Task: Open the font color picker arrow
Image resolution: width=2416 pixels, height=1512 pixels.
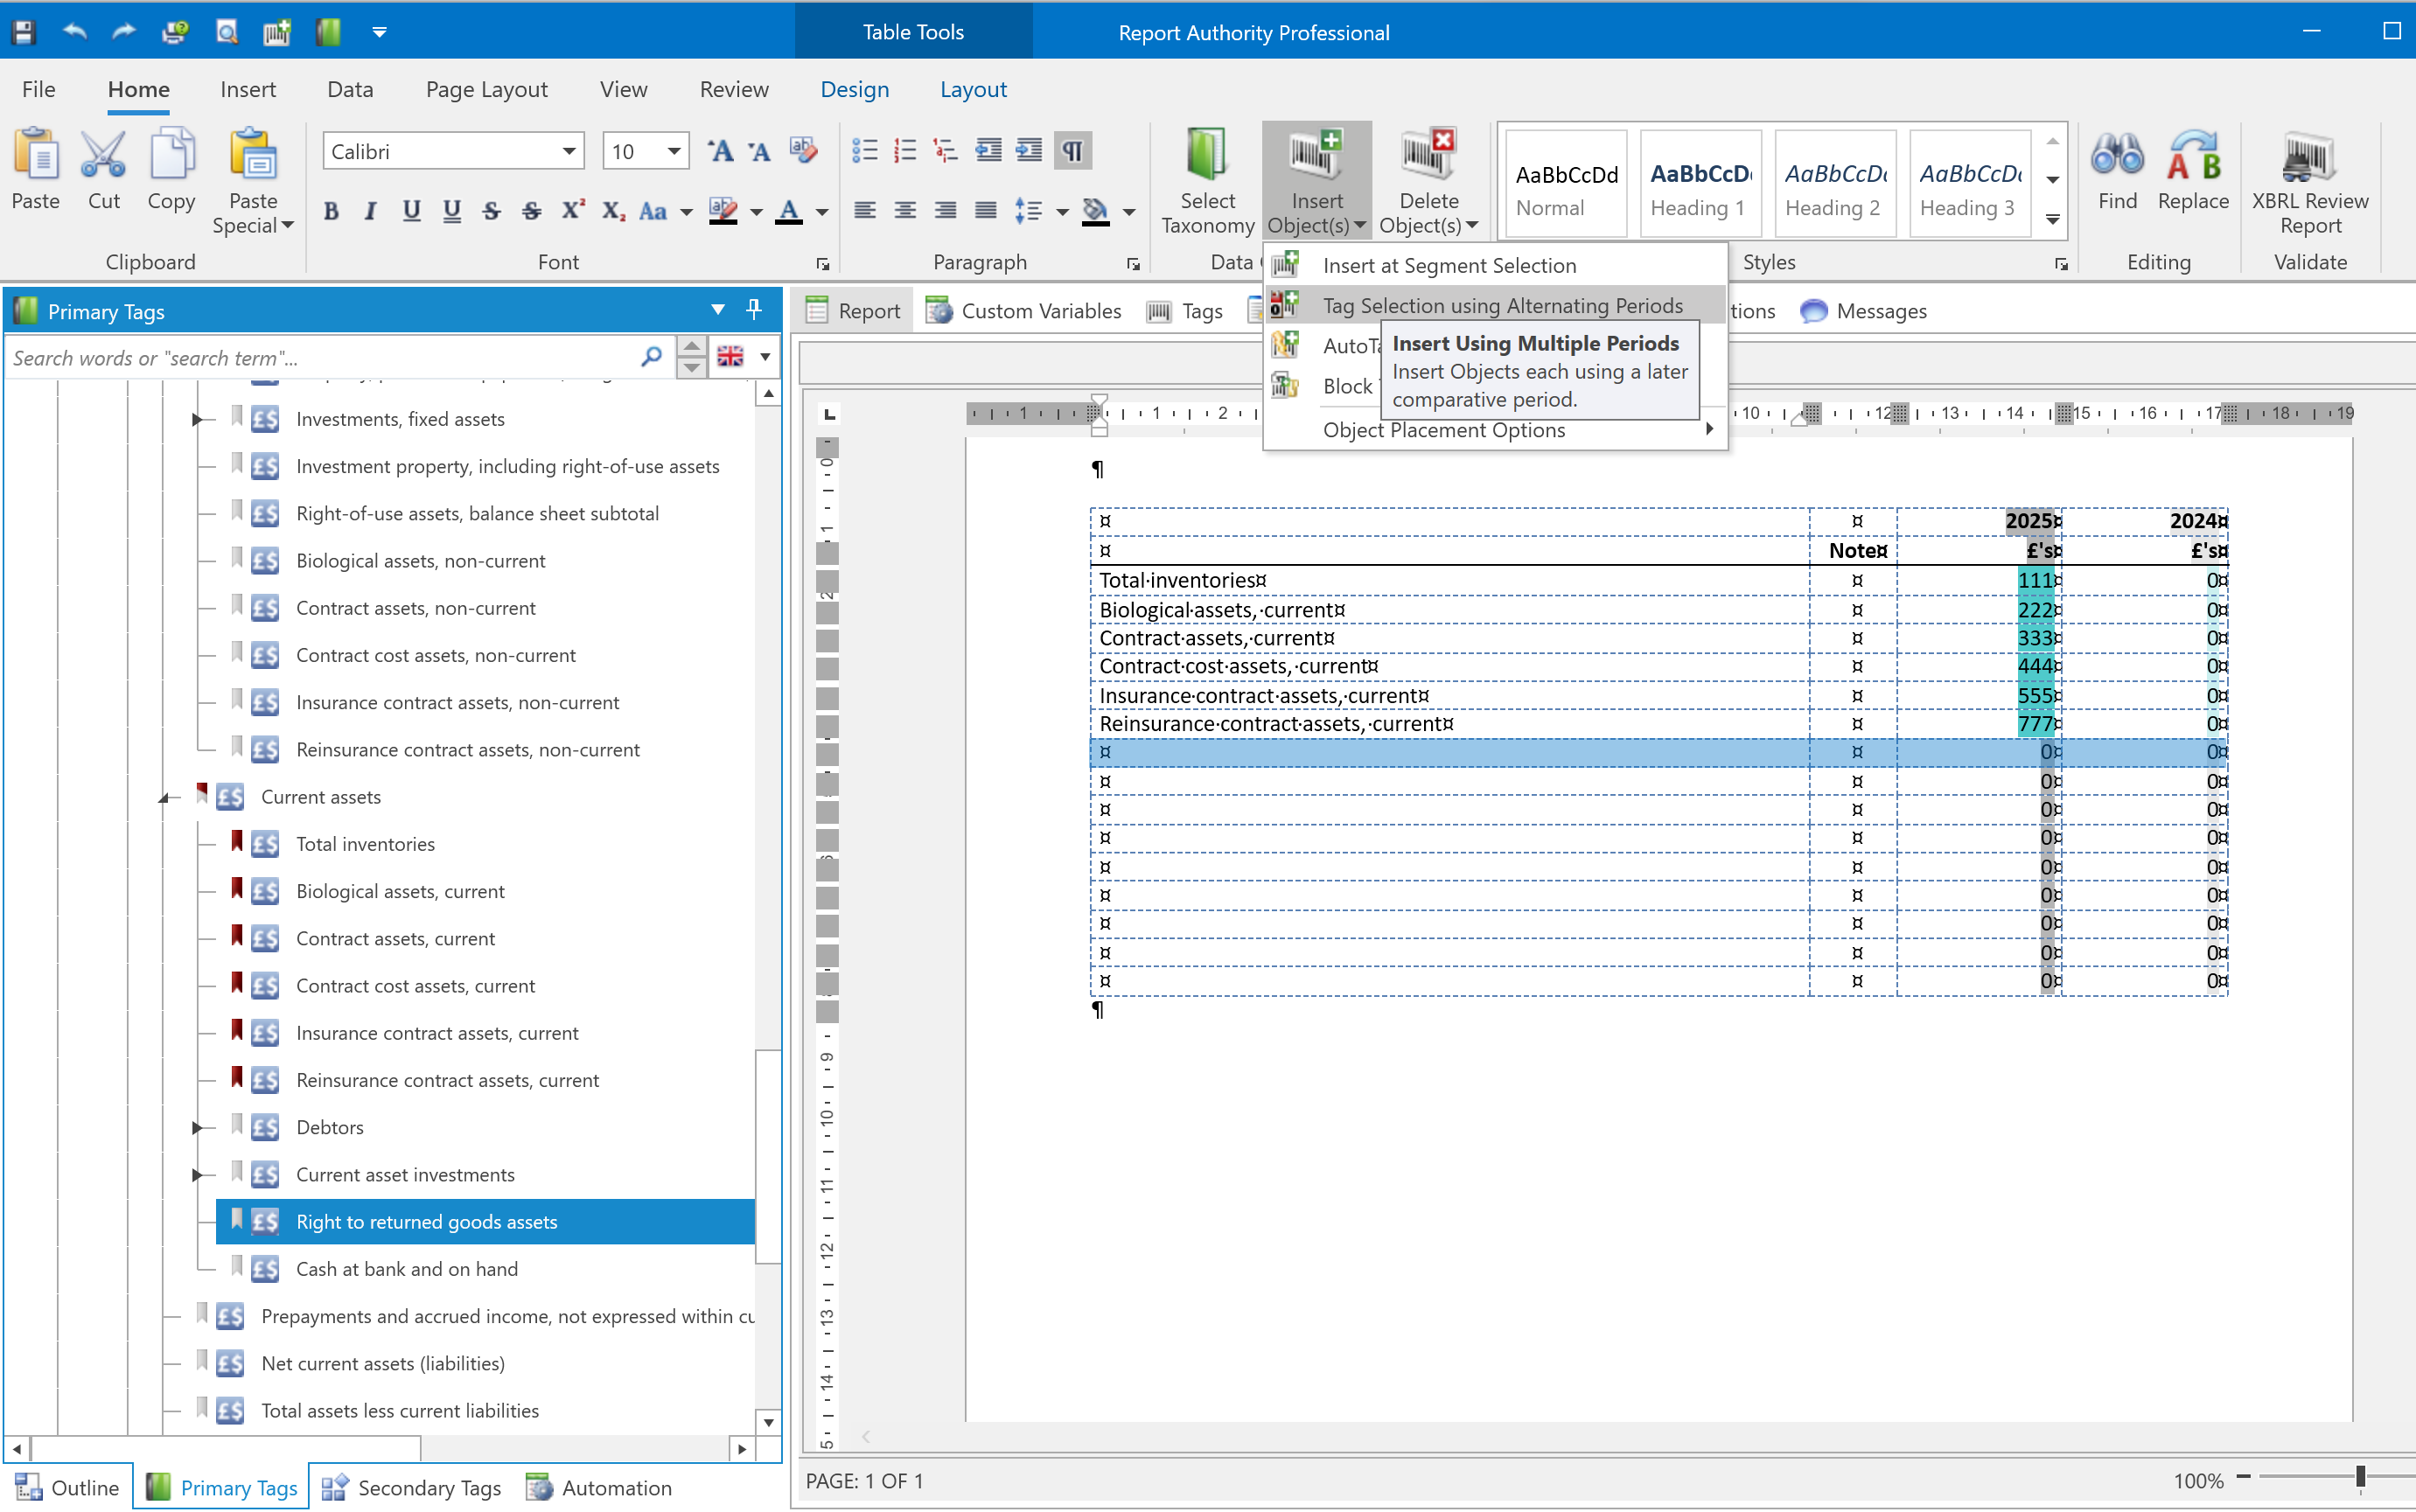Action: coord(822,212)
